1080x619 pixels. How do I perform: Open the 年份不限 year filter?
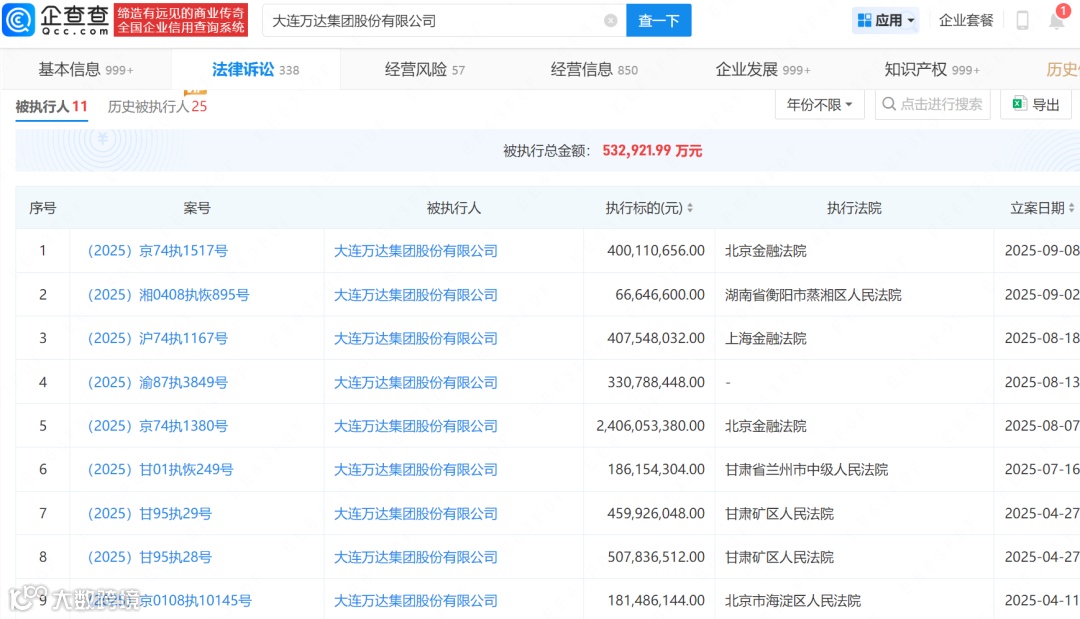point(819,105)
